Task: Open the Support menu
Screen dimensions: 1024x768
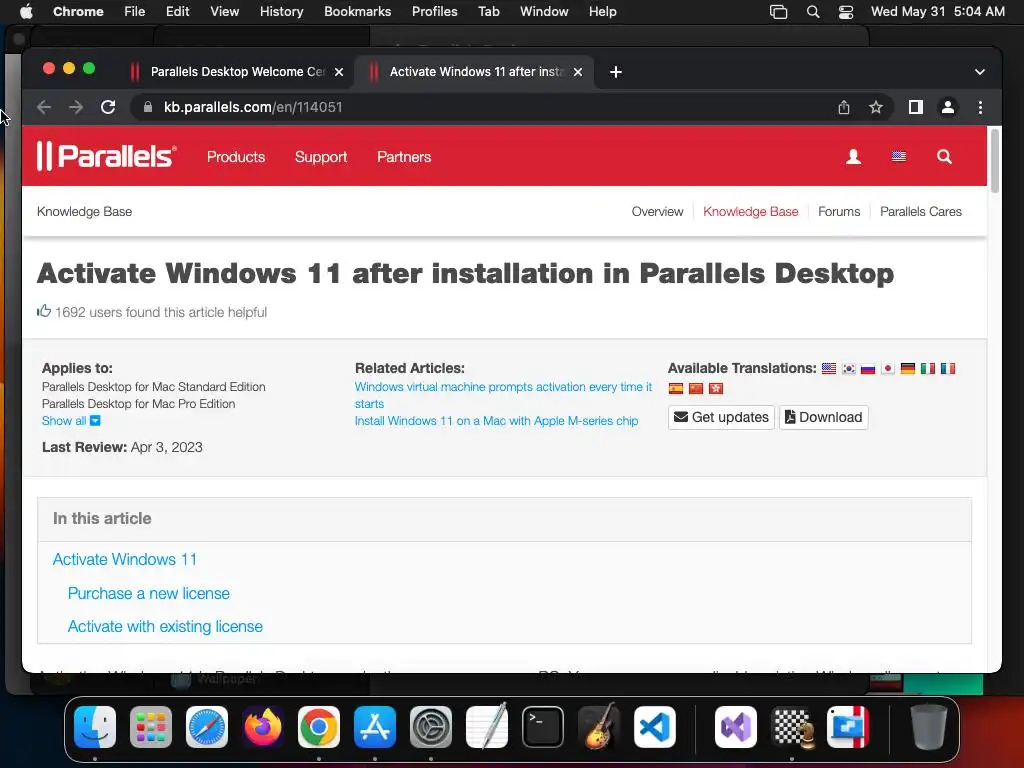Action: tap(321, 157)
